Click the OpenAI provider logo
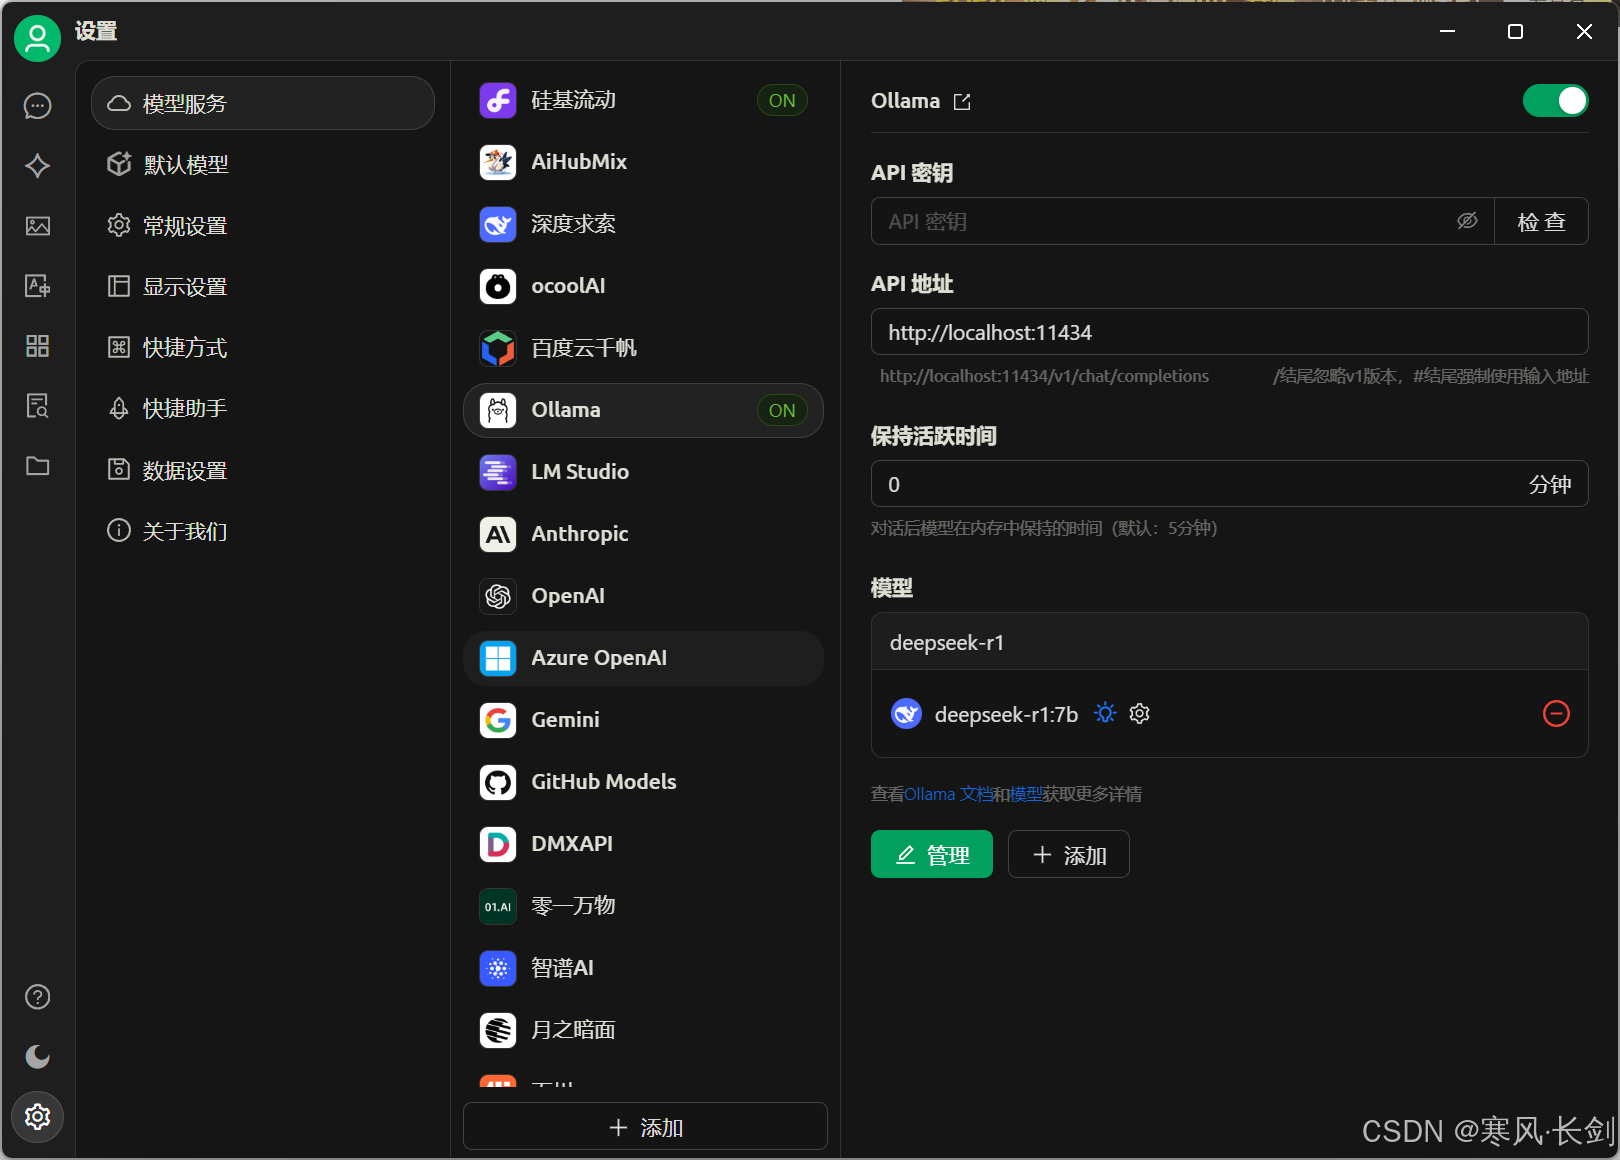 (x=498, y=596)
